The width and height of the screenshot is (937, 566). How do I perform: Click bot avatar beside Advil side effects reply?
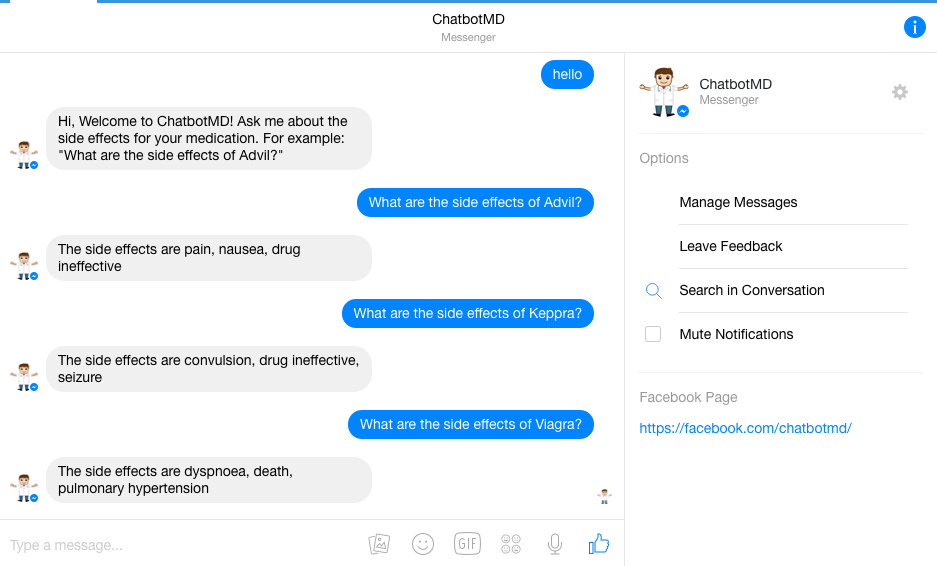(24, 267)
